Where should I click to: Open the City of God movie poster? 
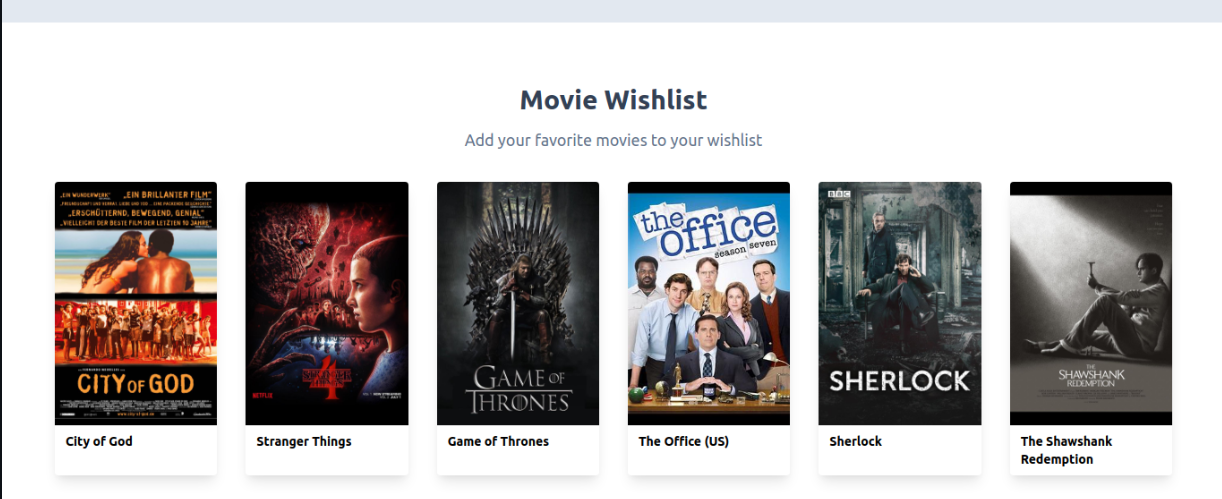click(x=136, y=303)
